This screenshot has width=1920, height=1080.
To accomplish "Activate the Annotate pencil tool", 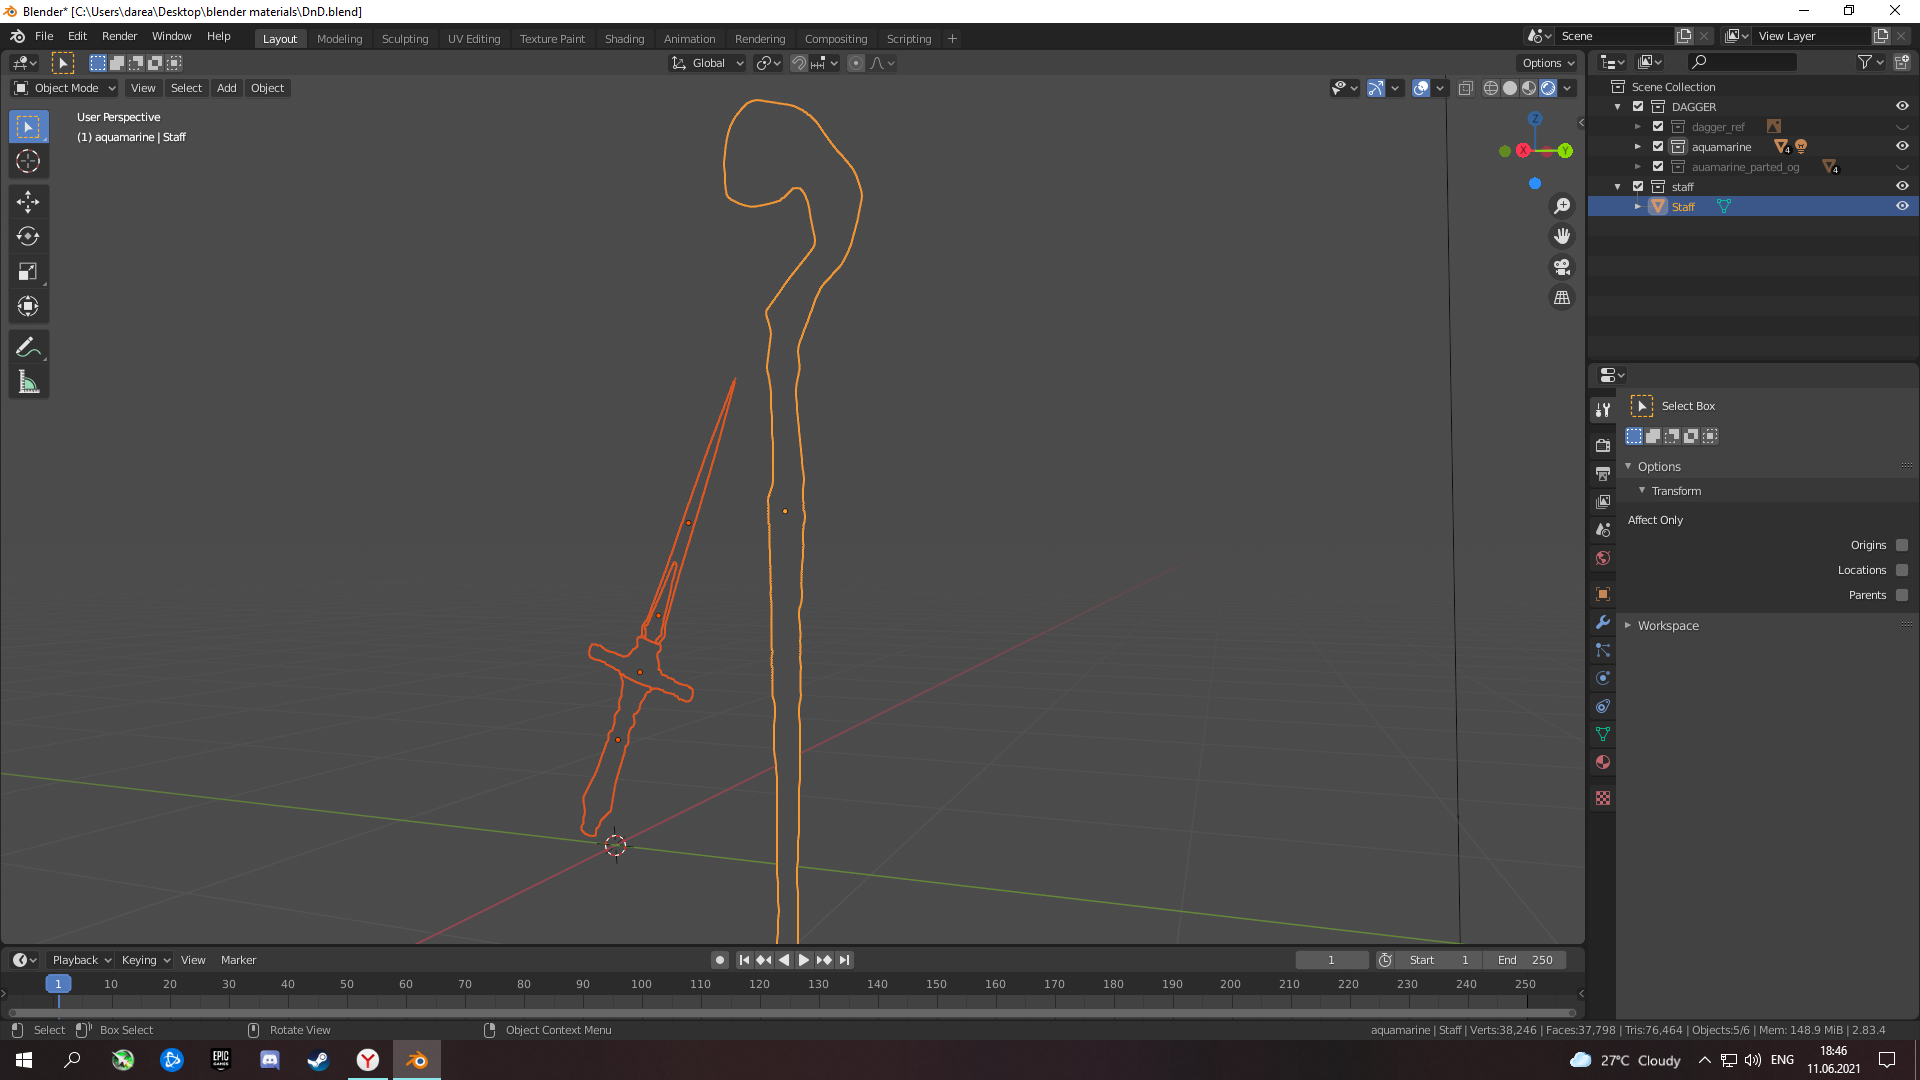I will pyautogui.click(x=28, y=347).
